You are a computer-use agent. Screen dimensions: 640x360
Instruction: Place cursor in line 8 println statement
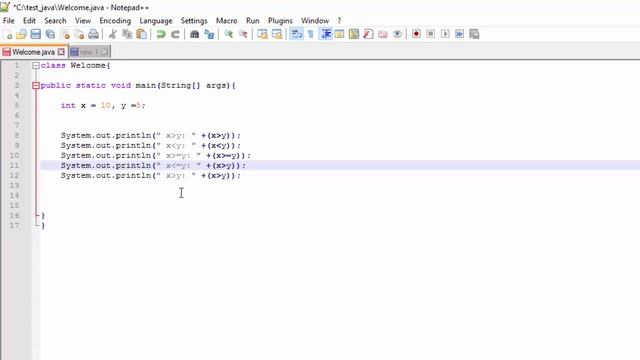click(x=151, y=136)
